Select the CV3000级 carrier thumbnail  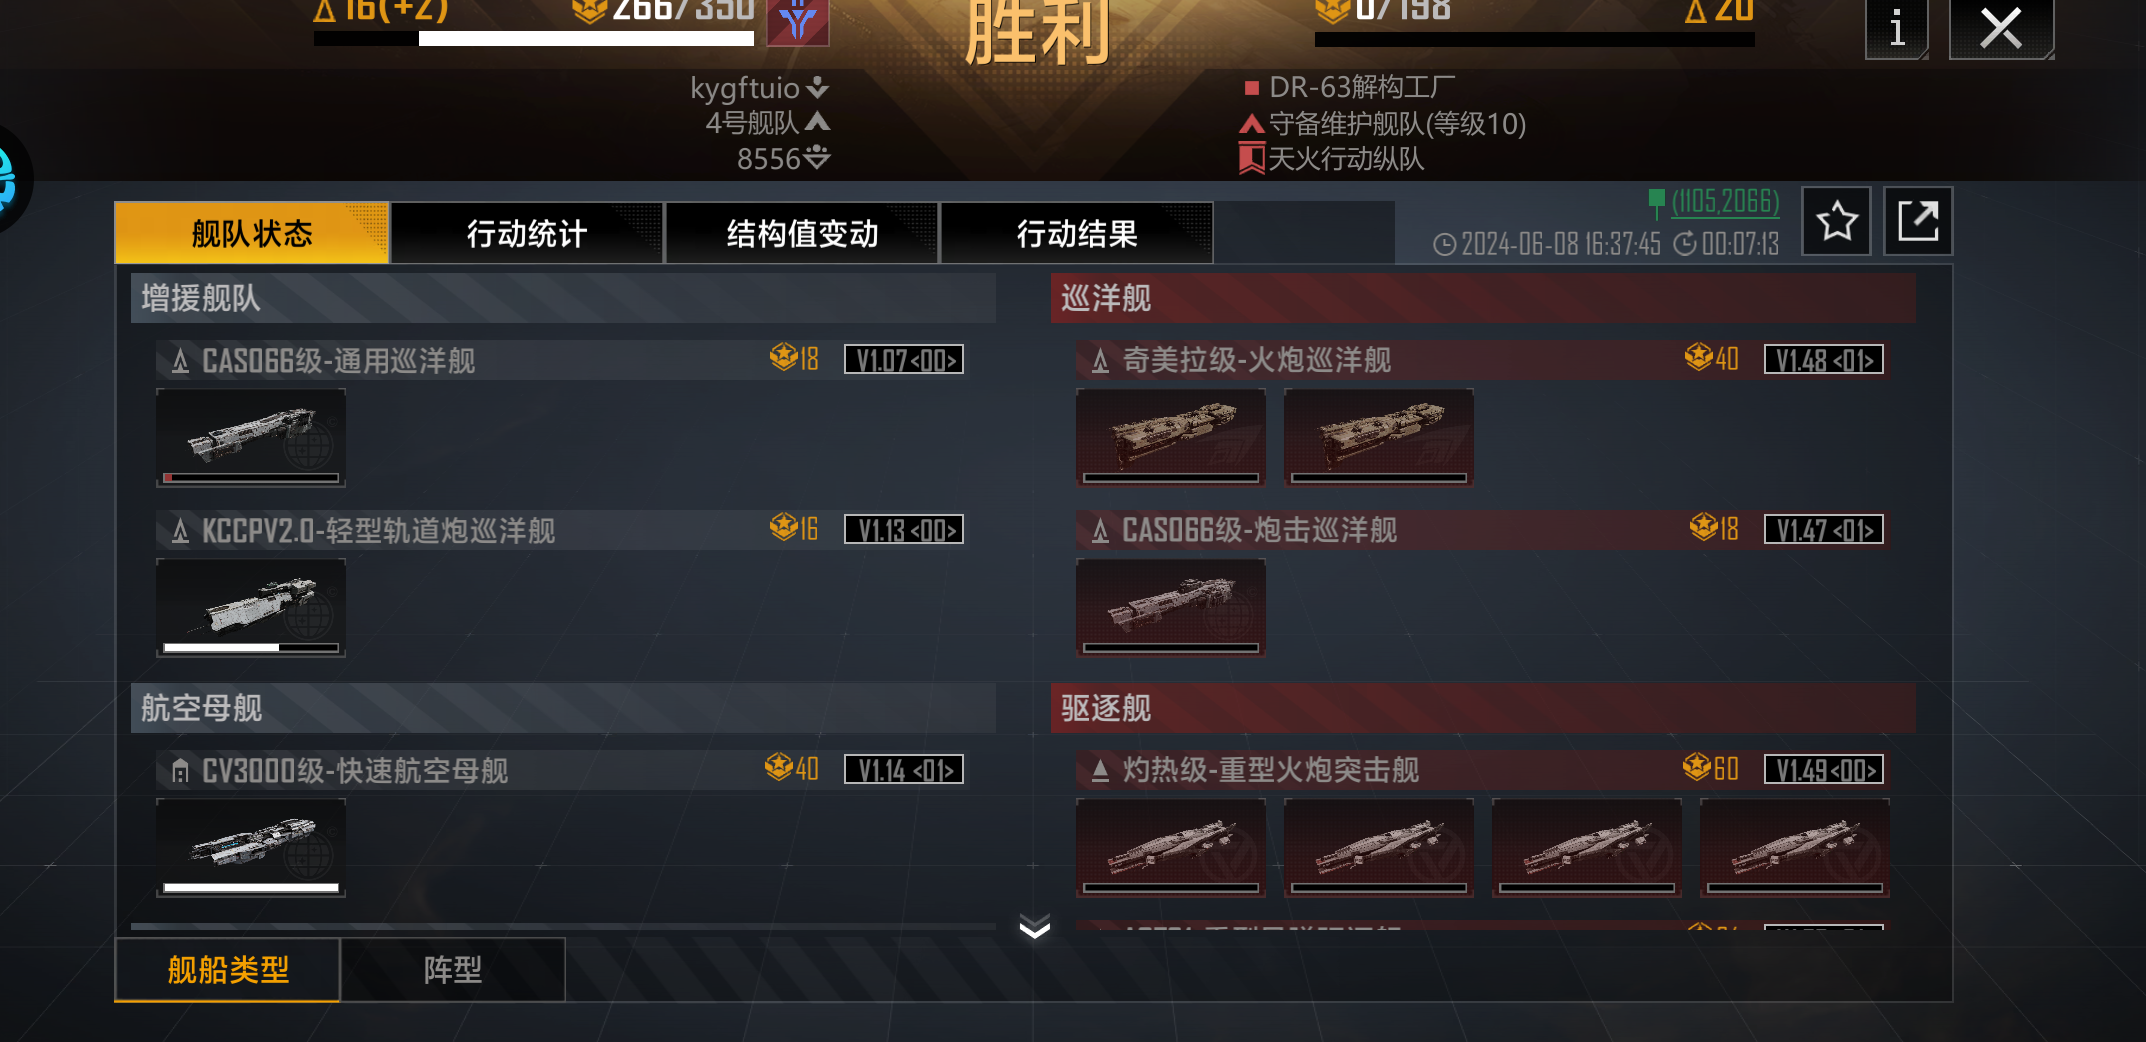[251, 847]
